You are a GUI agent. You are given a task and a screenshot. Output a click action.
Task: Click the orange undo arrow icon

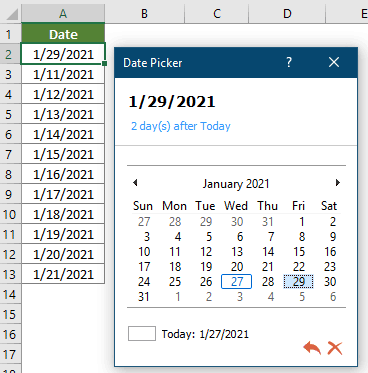(x=312, y=348)
